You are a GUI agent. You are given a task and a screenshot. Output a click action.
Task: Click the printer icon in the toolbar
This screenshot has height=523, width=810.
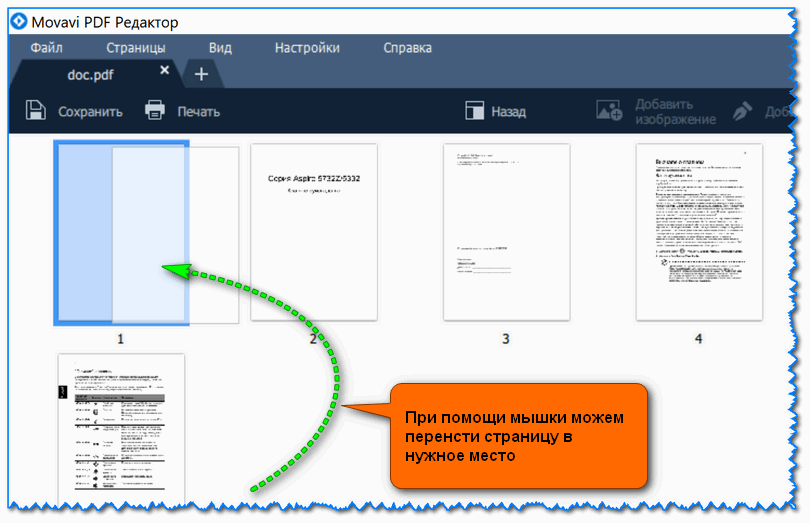click(155, 110)
